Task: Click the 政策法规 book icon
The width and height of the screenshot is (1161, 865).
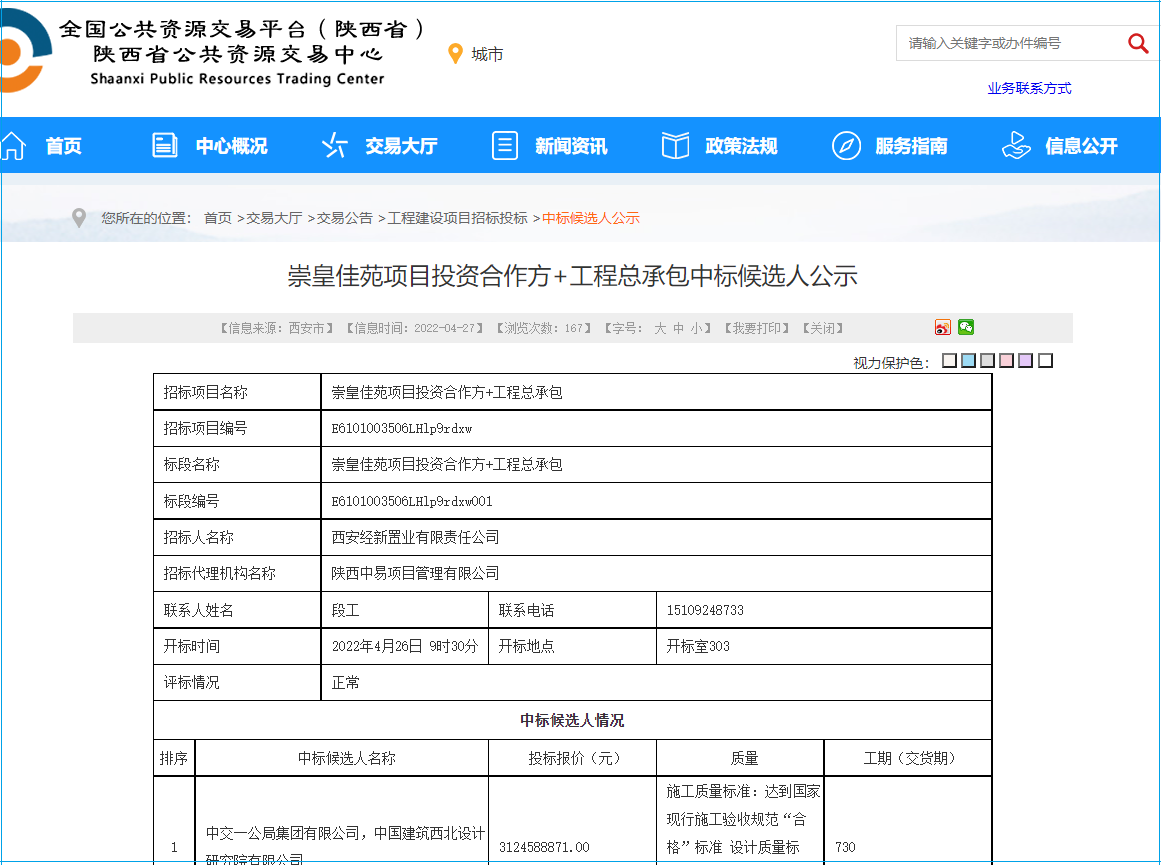Action: pos(676,146)
